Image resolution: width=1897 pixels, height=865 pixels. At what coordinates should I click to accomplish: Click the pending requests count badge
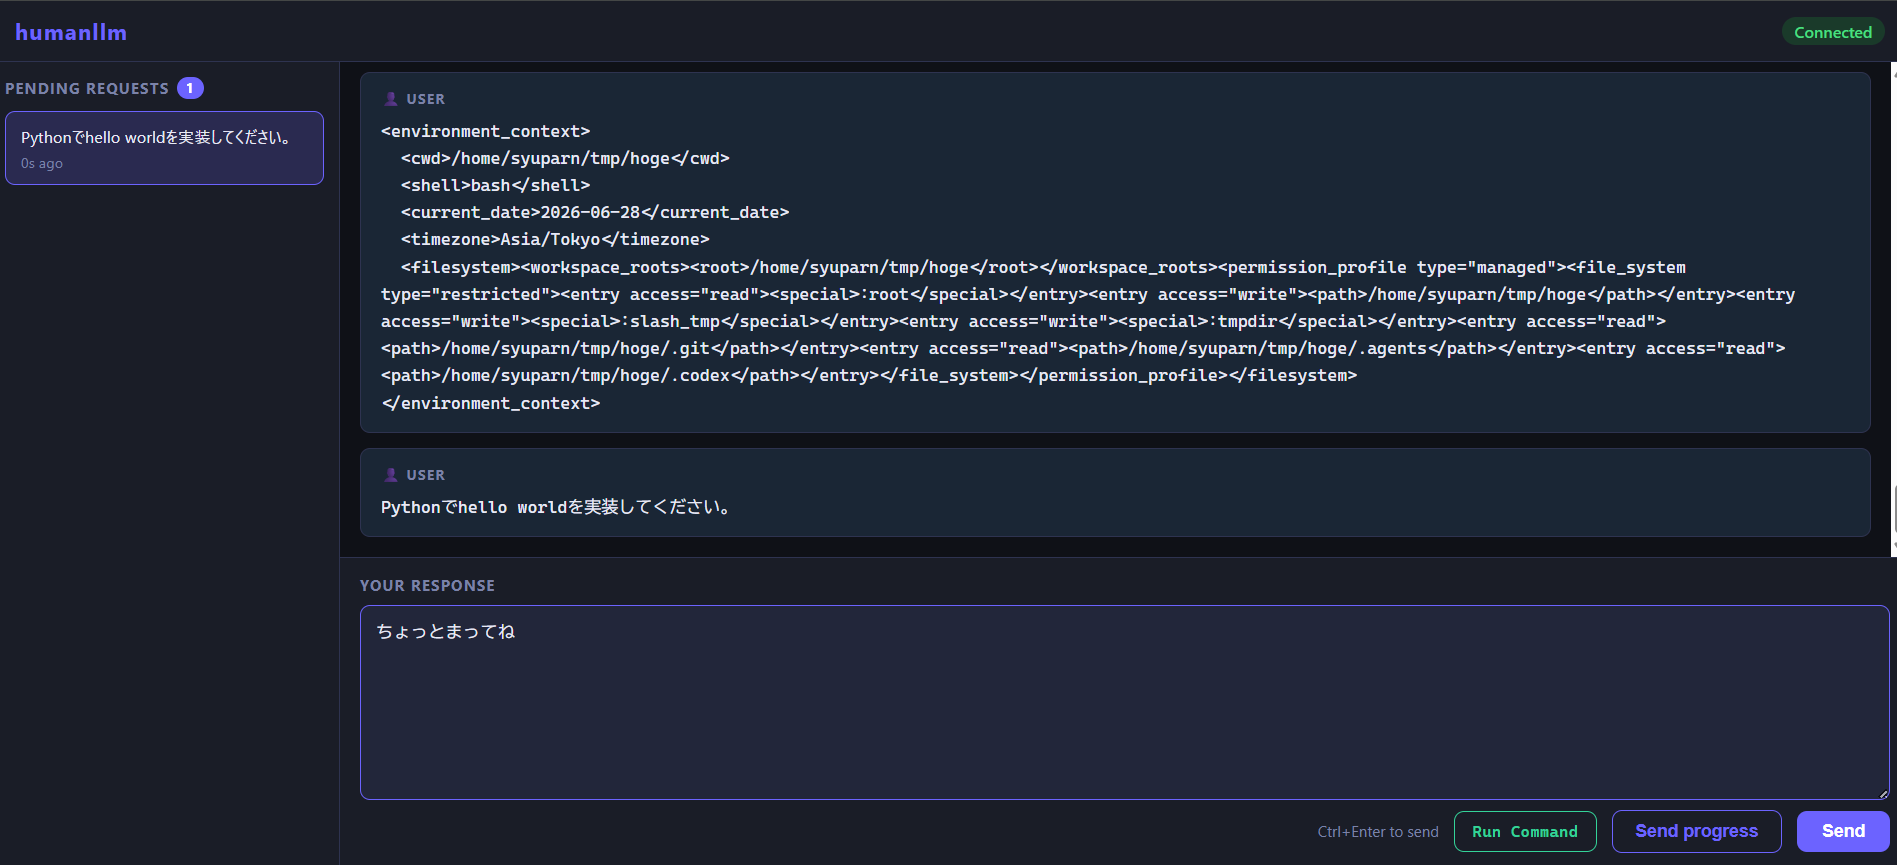point(190,88)
